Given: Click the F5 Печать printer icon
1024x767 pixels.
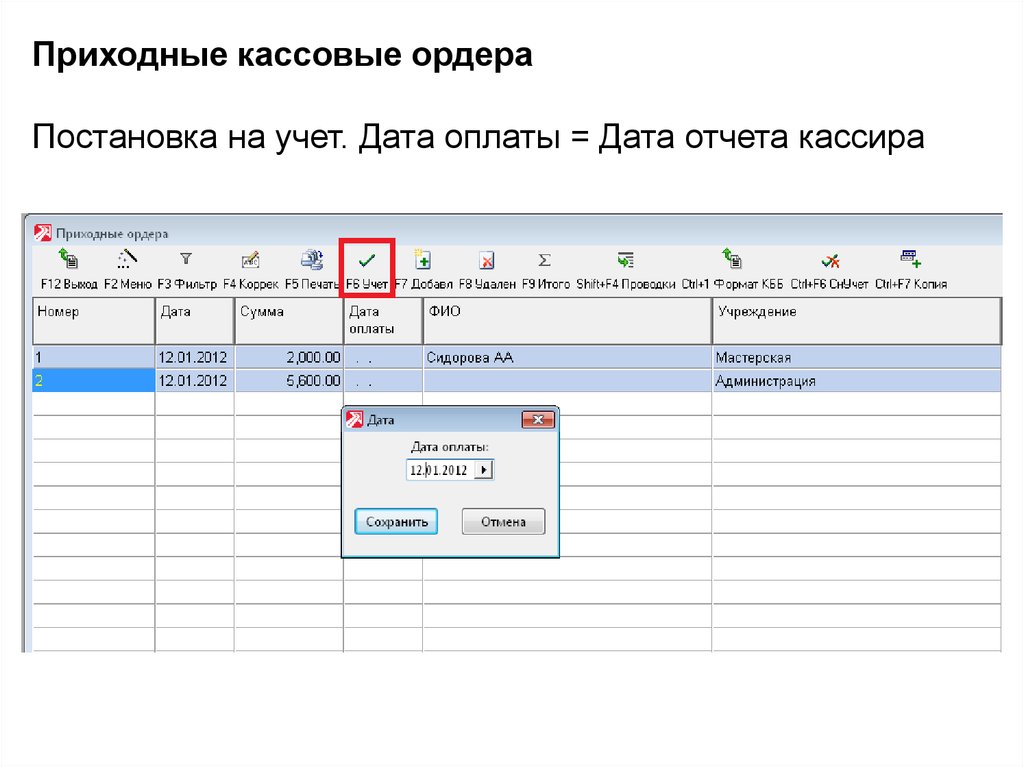Looking at the screenshot, I should click(x=312, y=261).
